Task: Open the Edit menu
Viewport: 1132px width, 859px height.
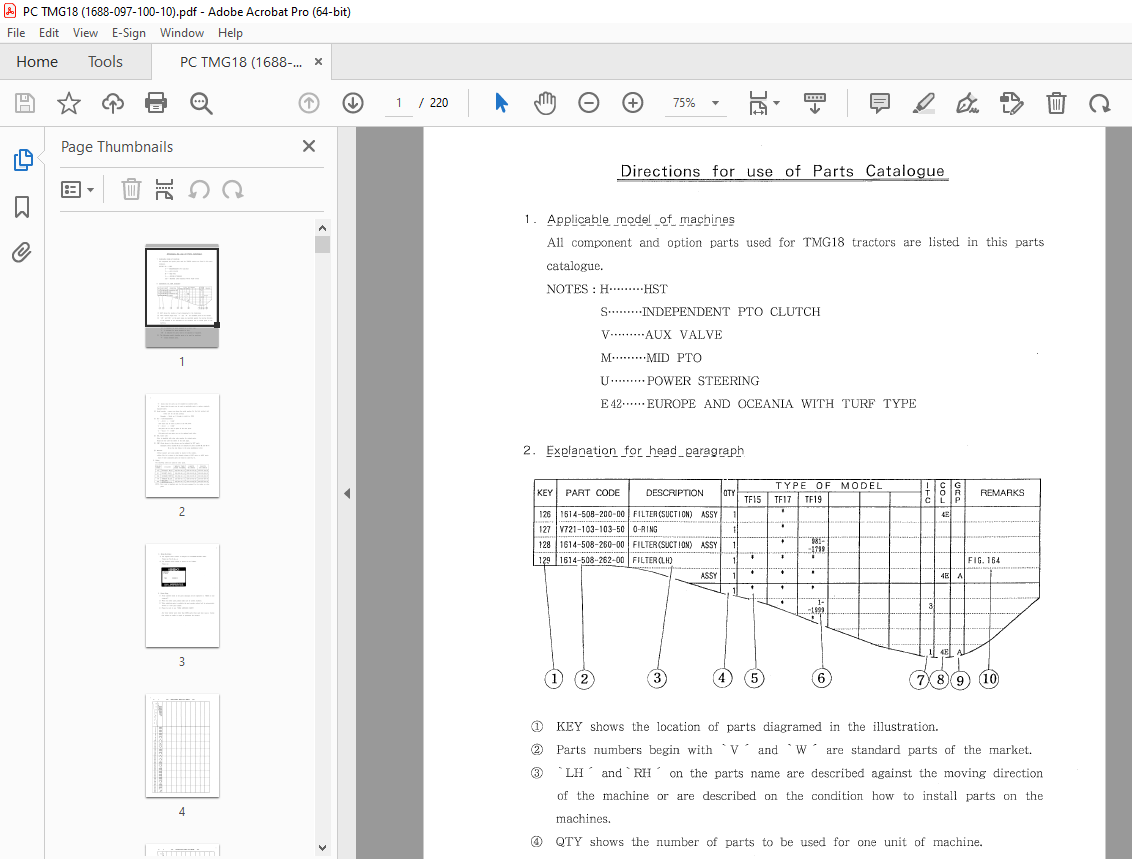Action: click(x=49, y=32)
